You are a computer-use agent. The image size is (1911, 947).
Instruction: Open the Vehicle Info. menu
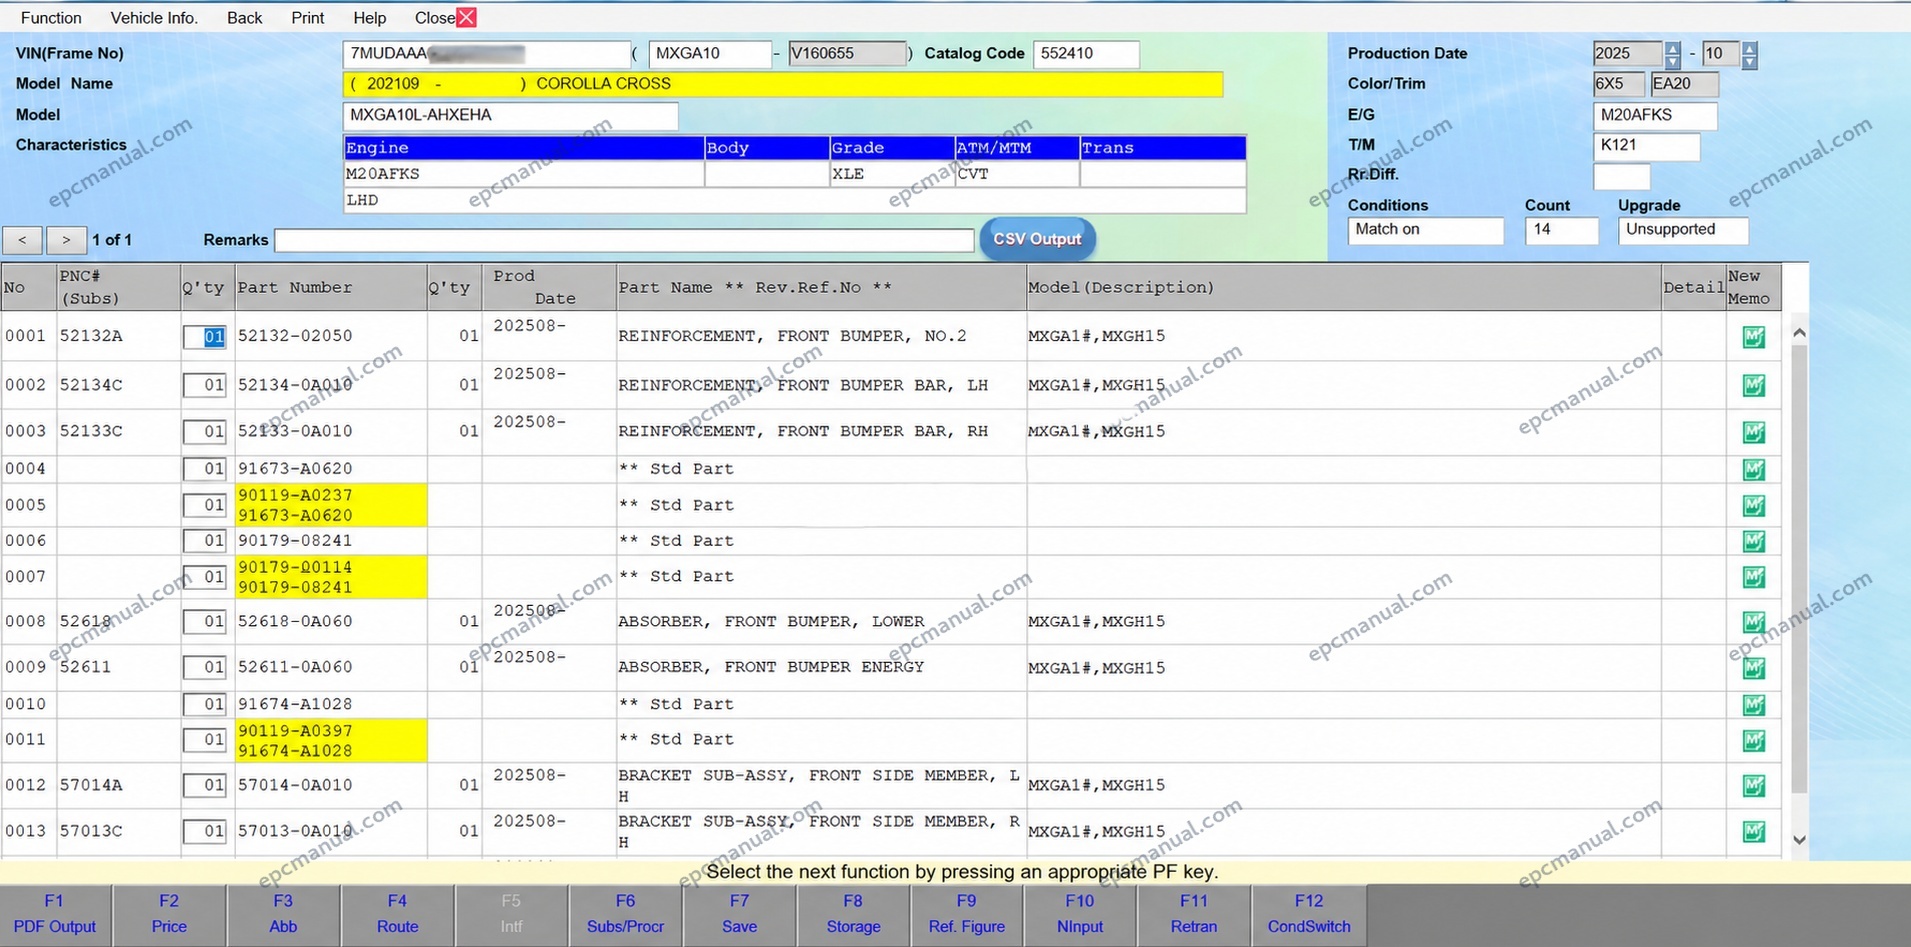pos(154,18)
